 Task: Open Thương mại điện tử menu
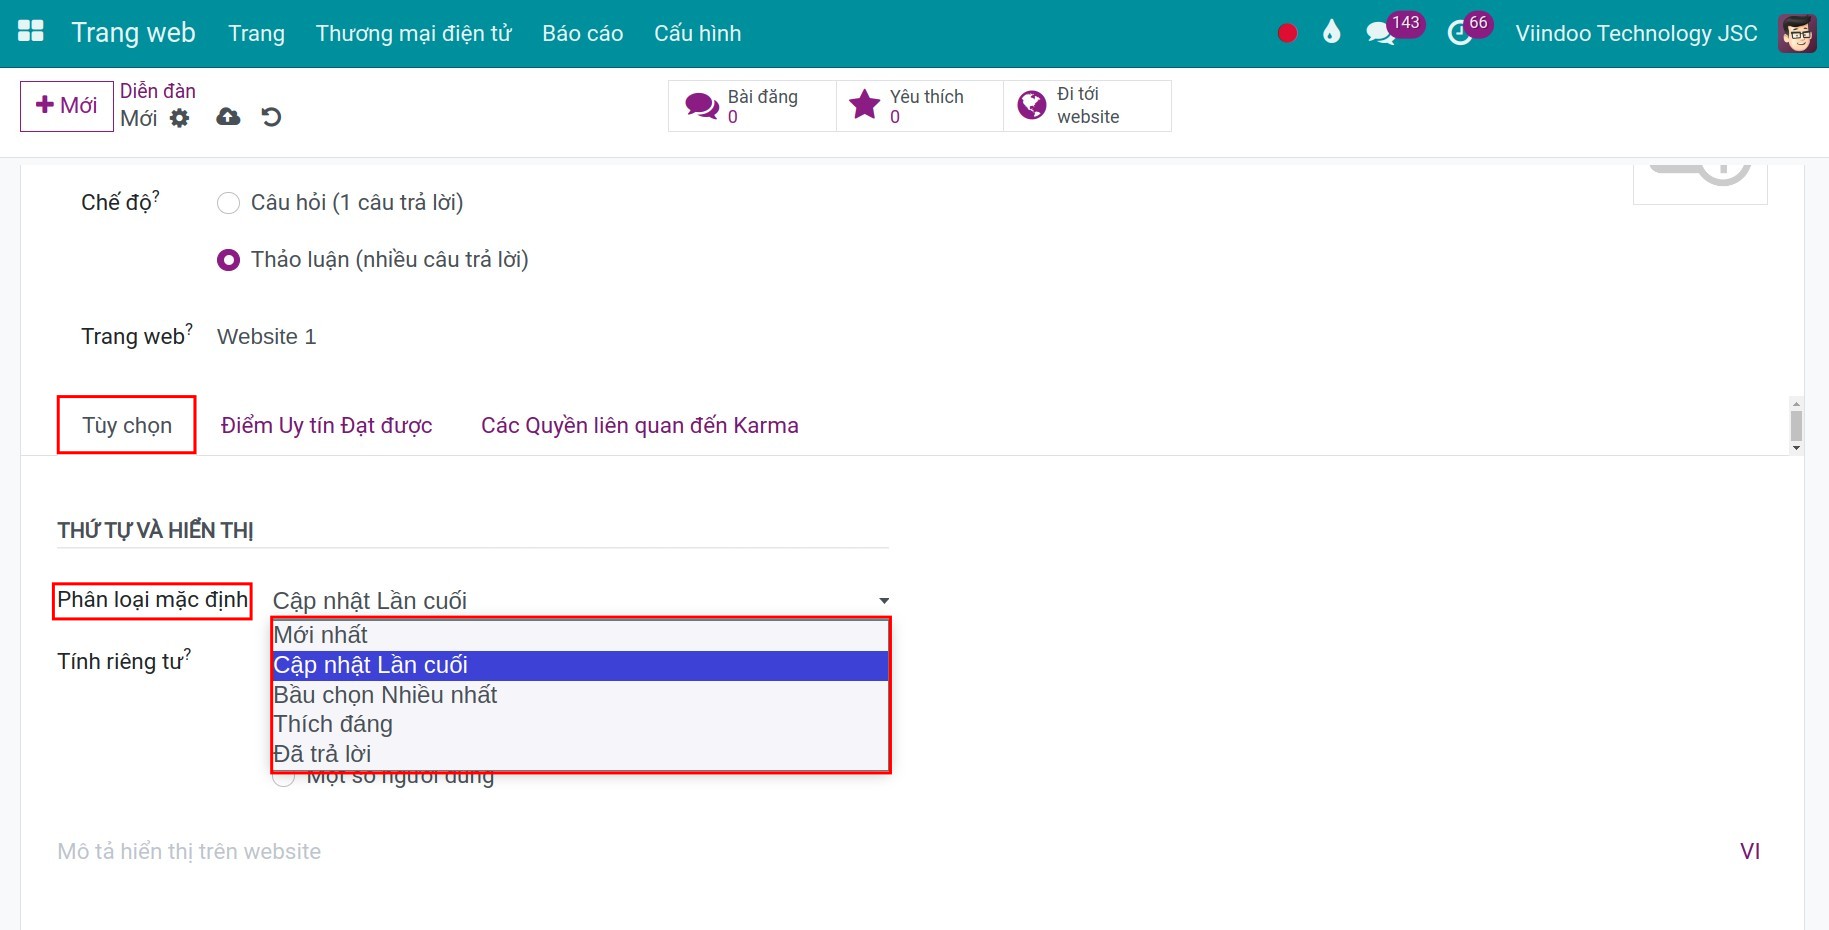tap(414, 33)
